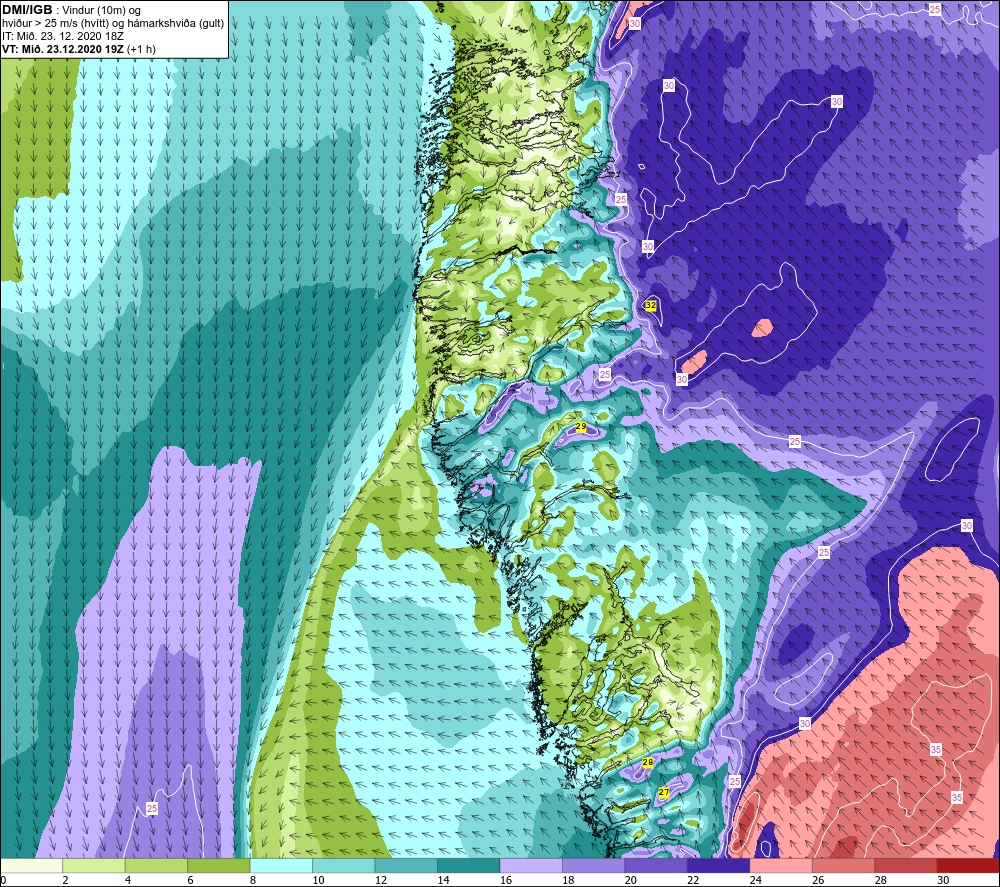
Task: Pick the 10–12 m/s turquoise scale swatch
Action: pyautogui.click(x=344, y=865)
